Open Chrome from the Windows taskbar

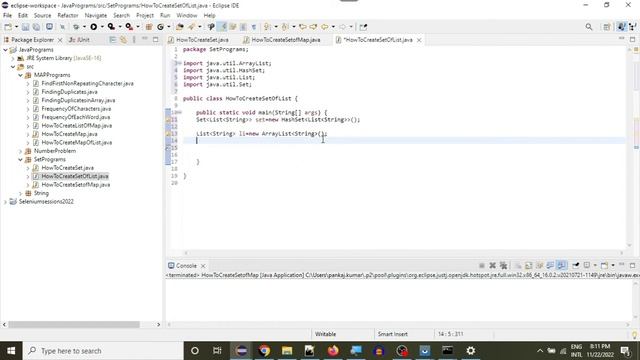click(264, 351)
